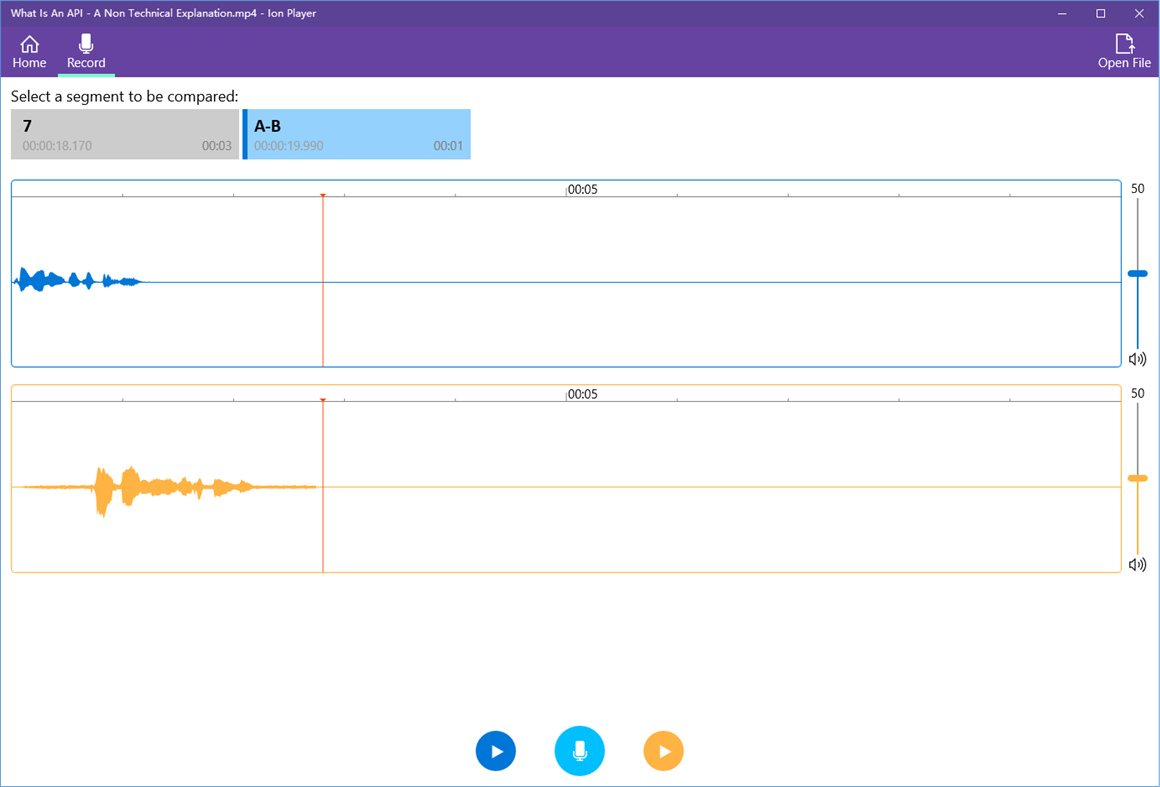The width and height of the screenshot is (1160, 787).
Task: Play the original blue audio track
Action: click(x=496, y=751)
